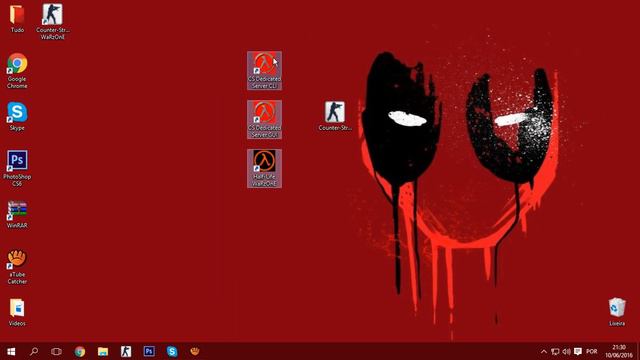The height and width of the screenshot is (360, 640).
Task: Open File Explorer from the taskbar
Action: click(103, 351)
